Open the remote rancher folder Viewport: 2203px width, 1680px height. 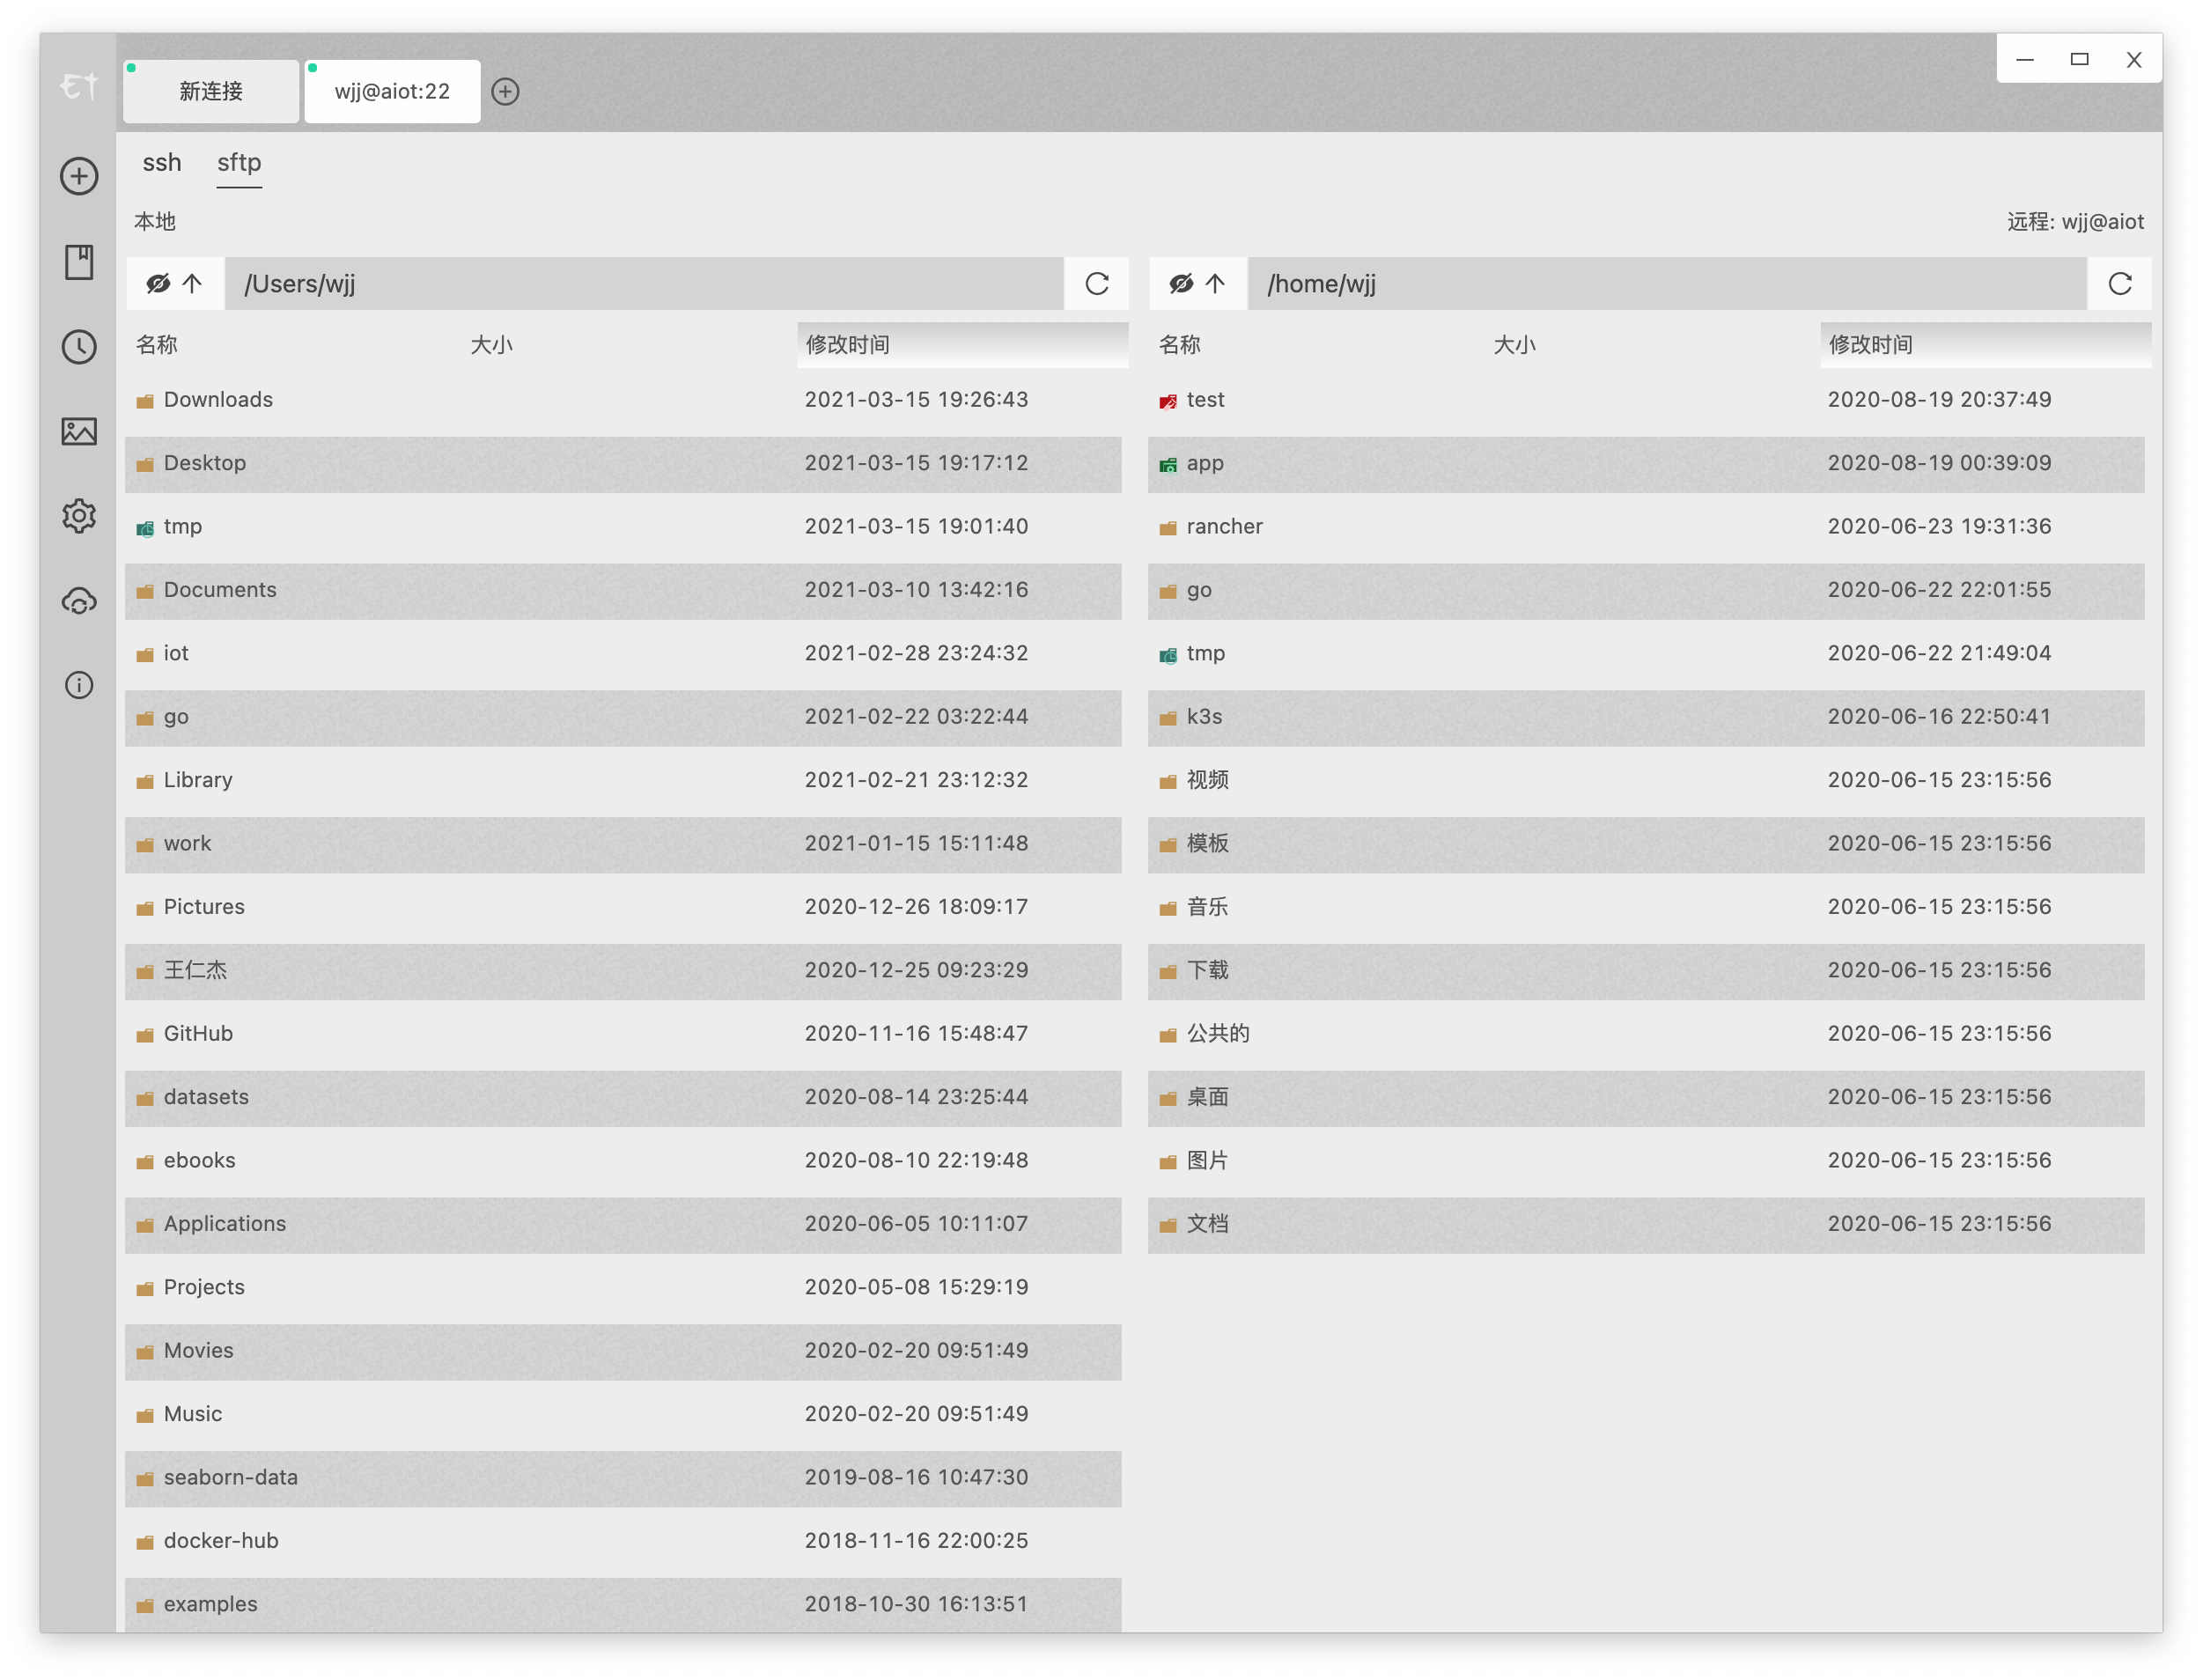pos(1224,527)
